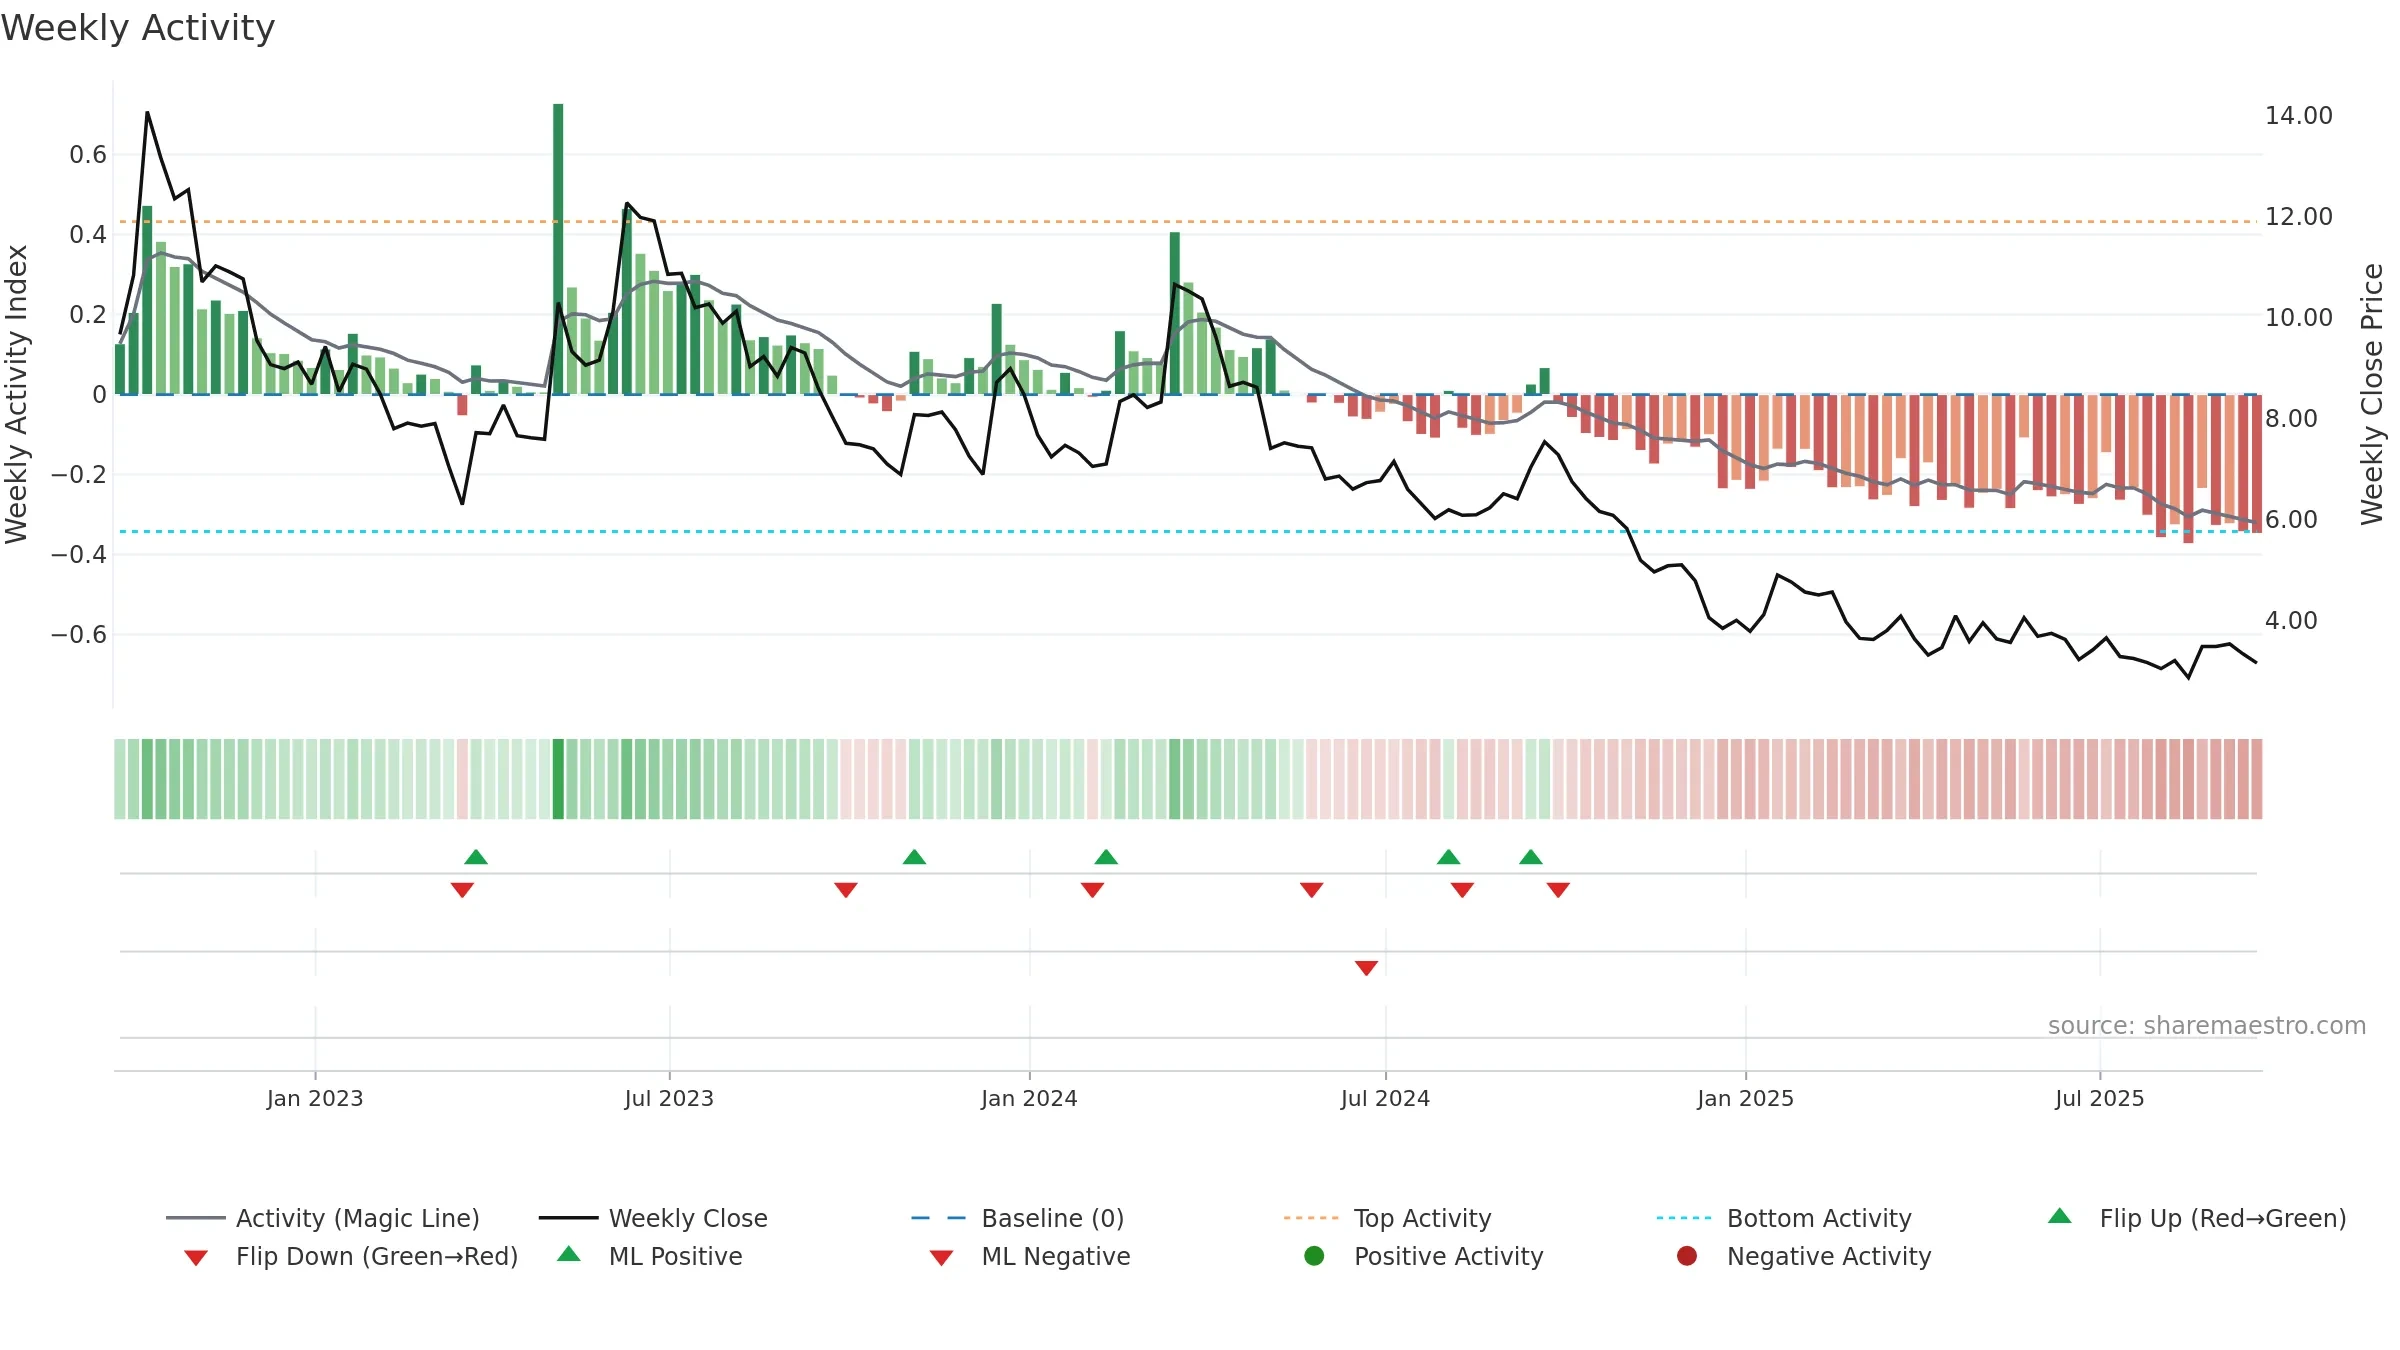Click the 6.00 price axis label
The image size is (2400, 1350).
2291,519
